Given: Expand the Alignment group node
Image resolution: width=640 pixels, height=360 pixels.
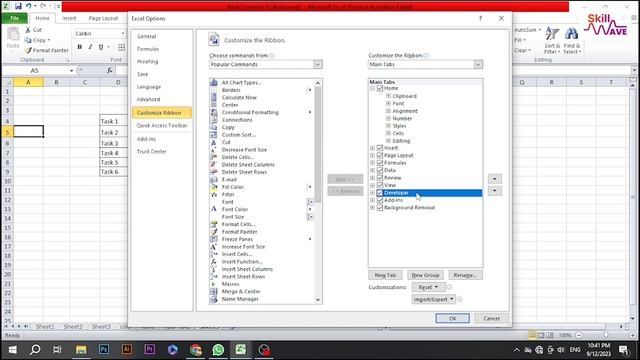Looking at the screenshot, I should click(x=388, y=111).
